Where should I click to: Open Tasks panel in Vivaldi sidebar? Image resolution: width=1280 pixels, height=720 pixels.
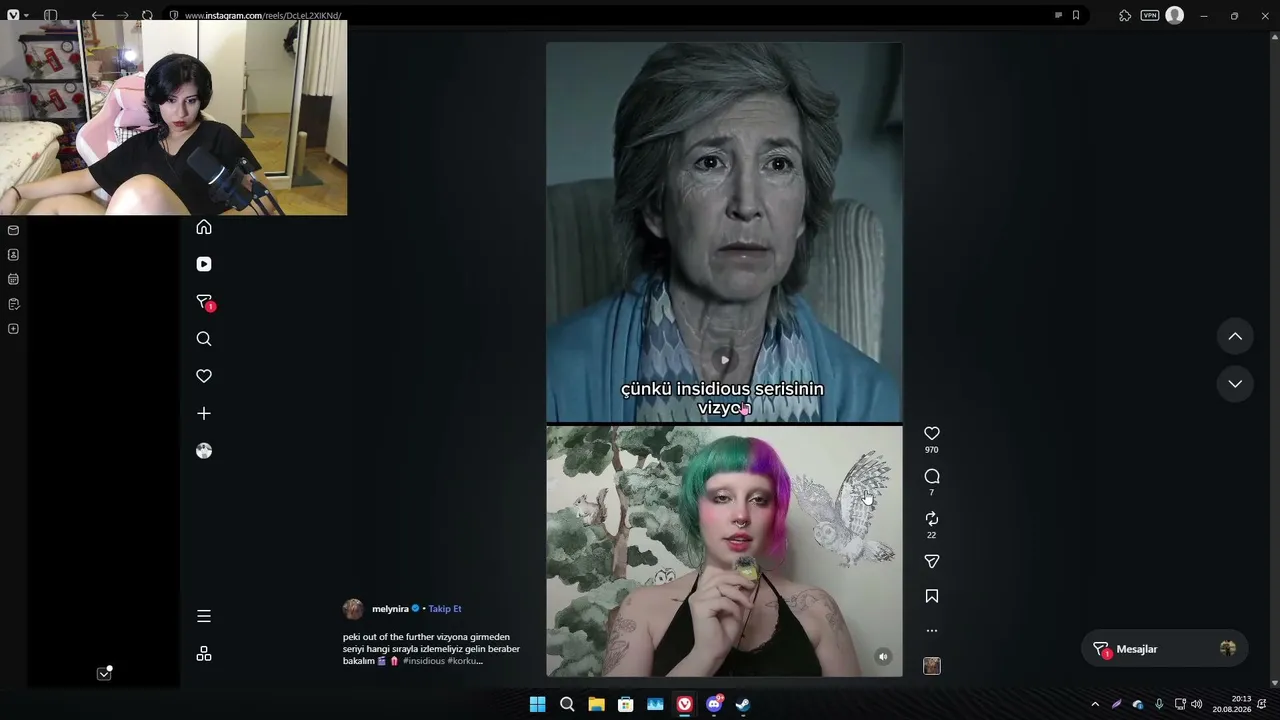13,304
